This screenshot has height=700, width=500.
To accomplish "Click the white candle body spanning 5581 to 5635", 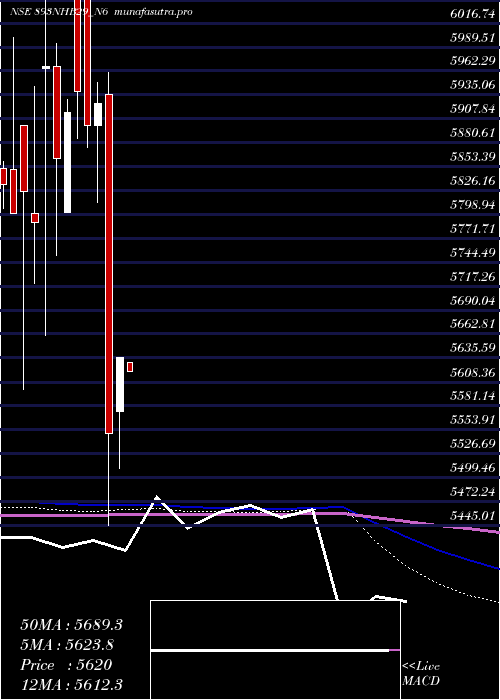I will click(120, 384).
